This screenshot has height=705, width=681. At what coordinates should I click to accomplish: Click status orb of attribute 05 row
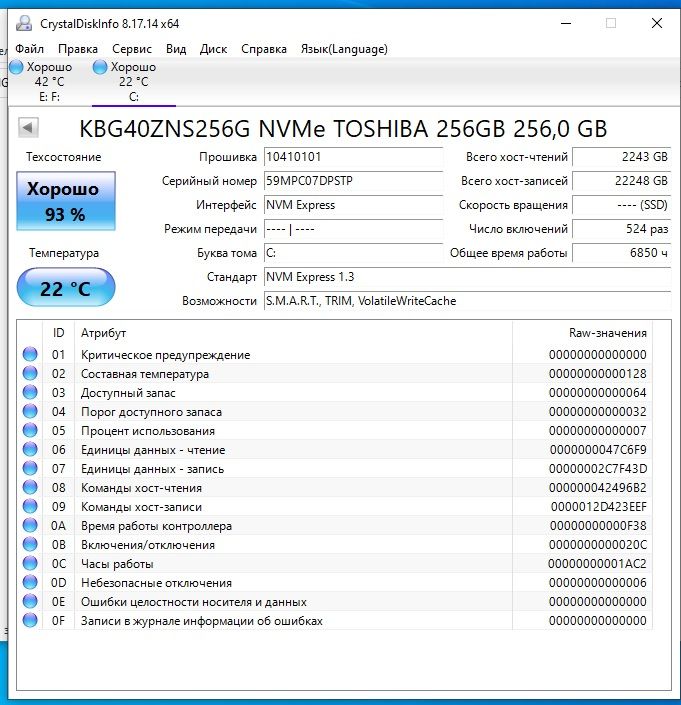(x=30, y=430)
